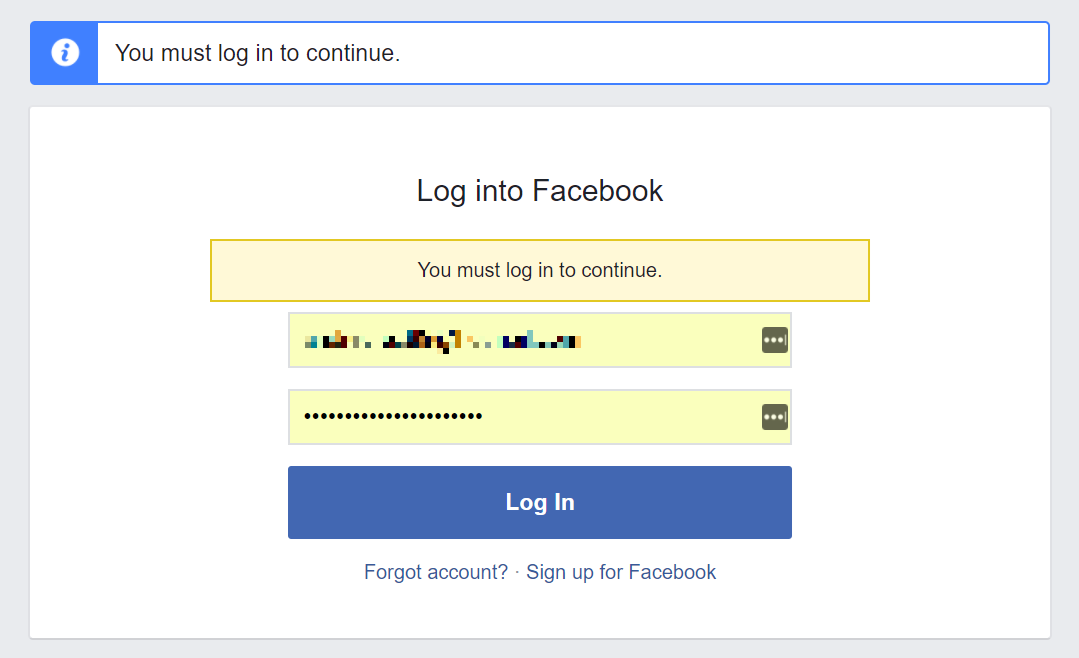1079x658 pixels.
Task: Click the 'Log into Facebook' heading
Action: tap(539, 191)
